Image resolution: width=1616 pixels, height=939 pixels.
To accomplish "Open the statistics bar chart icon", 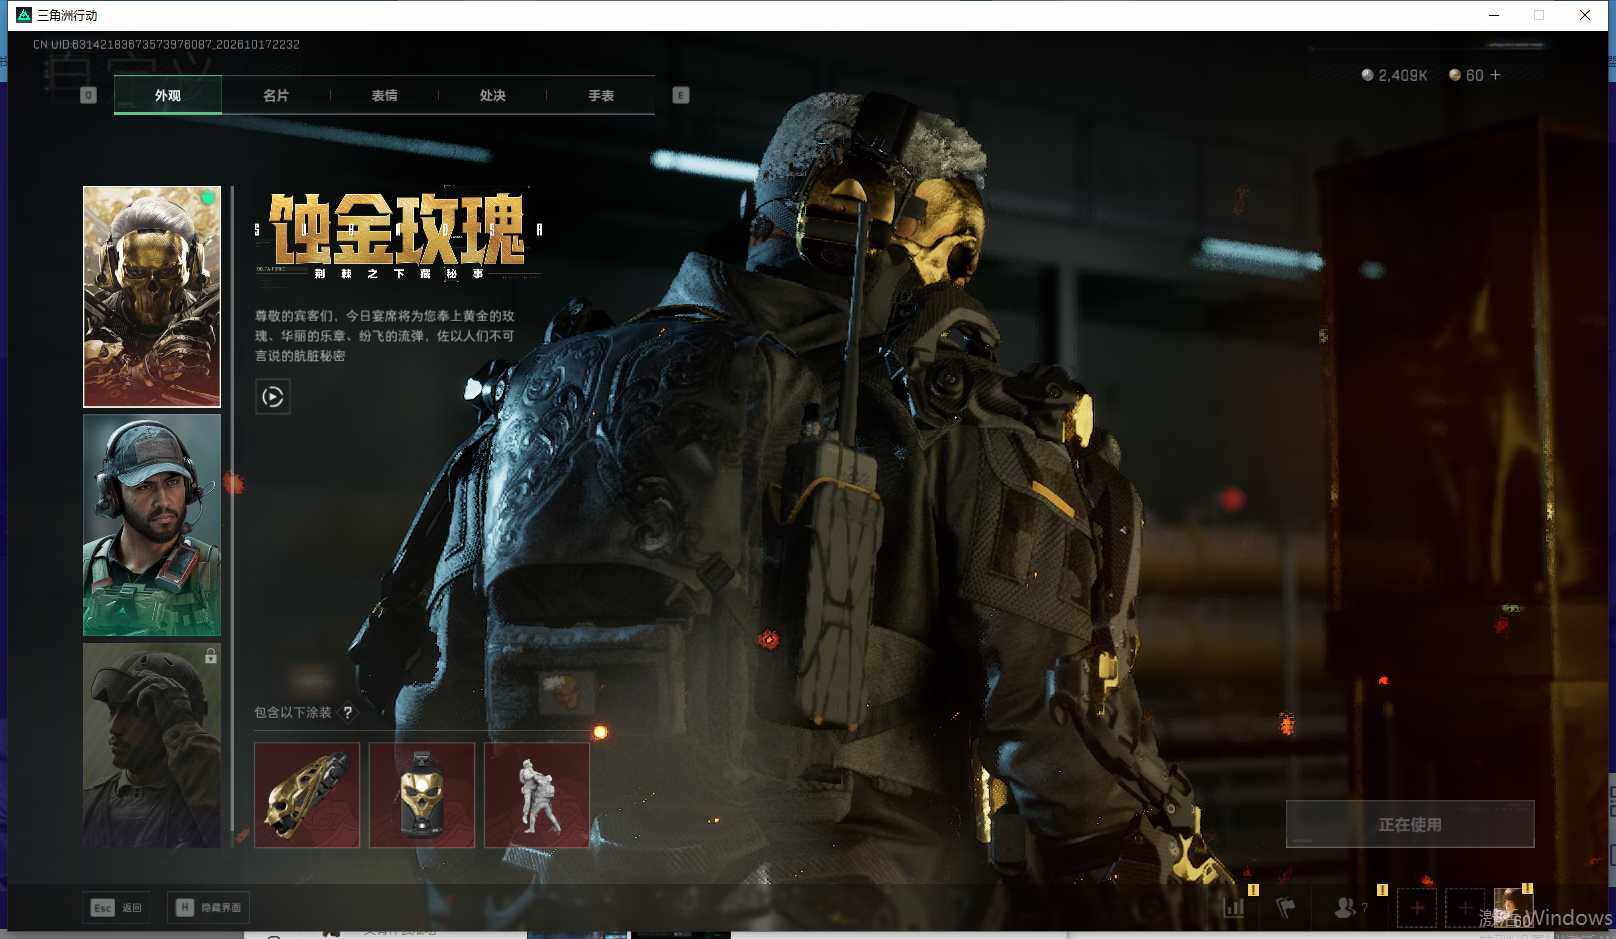I will pyautogui.click(x=1235, y=907).
